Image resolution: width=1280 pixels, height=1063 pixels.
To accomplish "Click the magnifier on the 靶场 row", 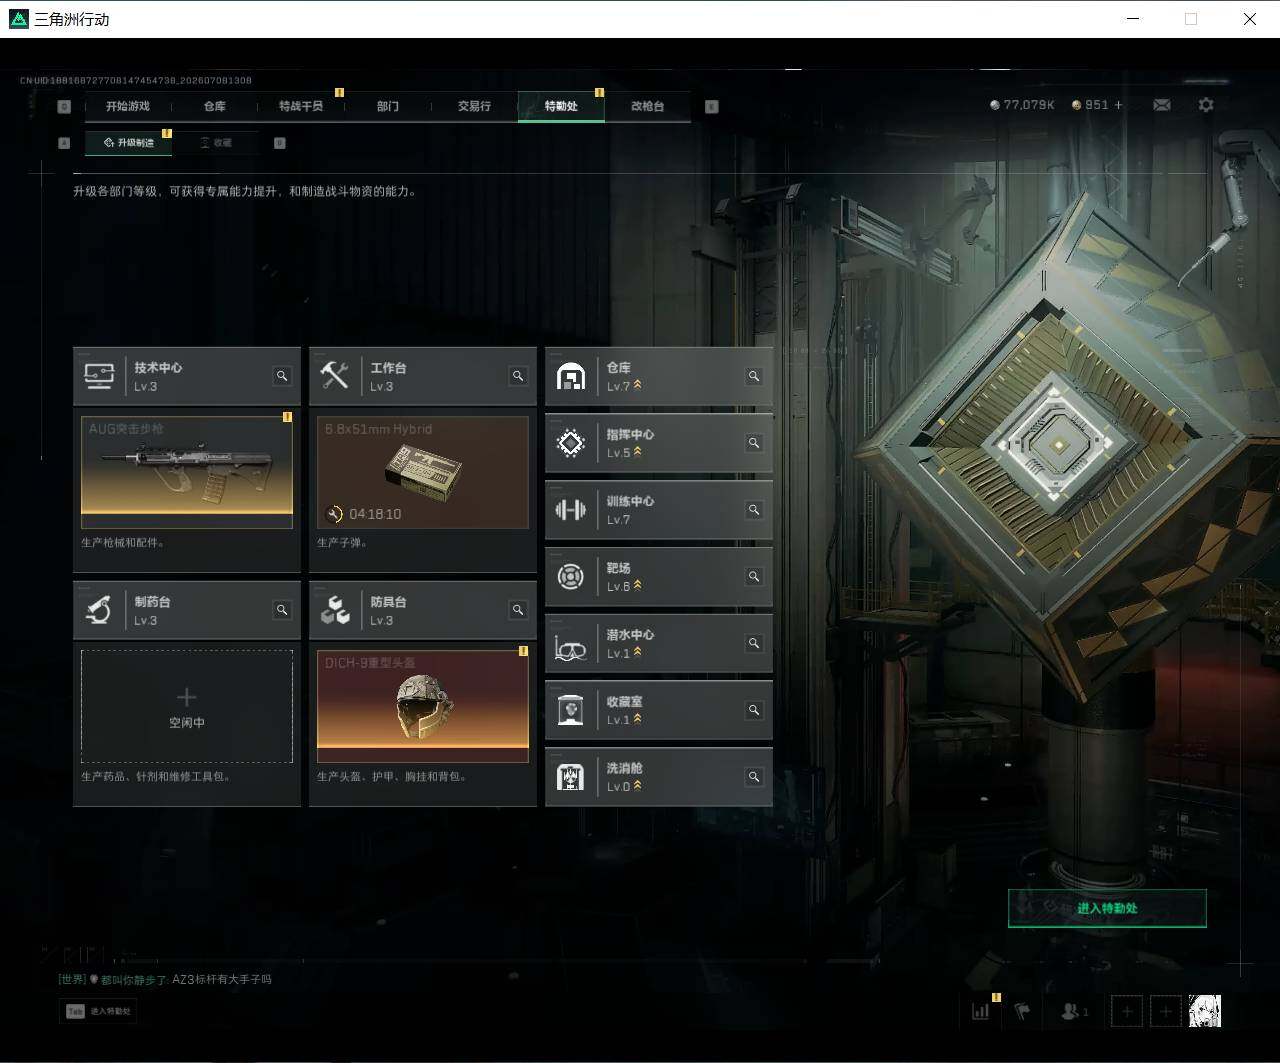I will click(754, 577).
